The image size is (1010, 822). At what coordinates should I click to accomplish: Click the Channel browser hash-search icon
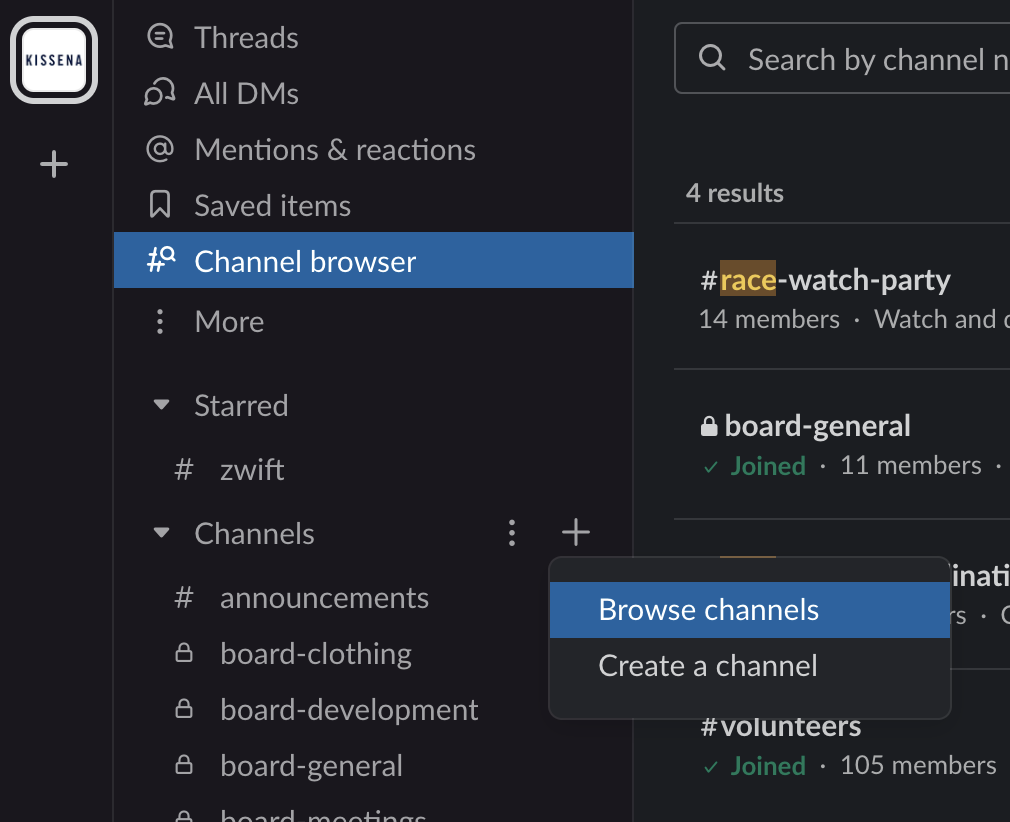[161, 260]
